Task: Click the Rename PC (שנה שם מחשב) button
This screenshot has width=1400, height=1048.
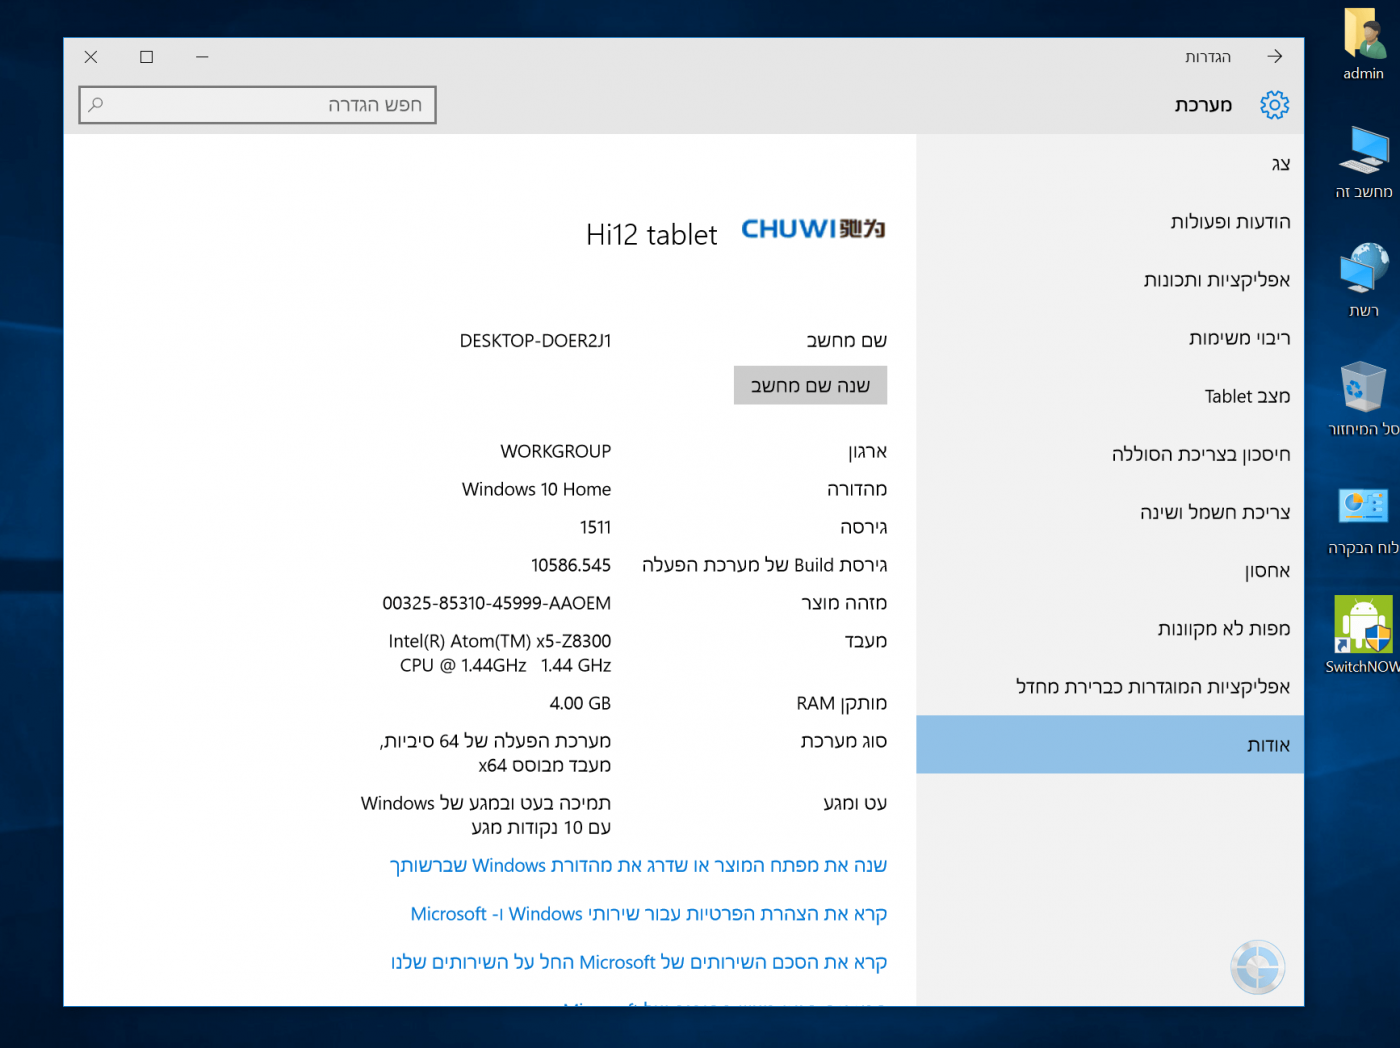Action: pyautogui.click(x=810, y=386)
